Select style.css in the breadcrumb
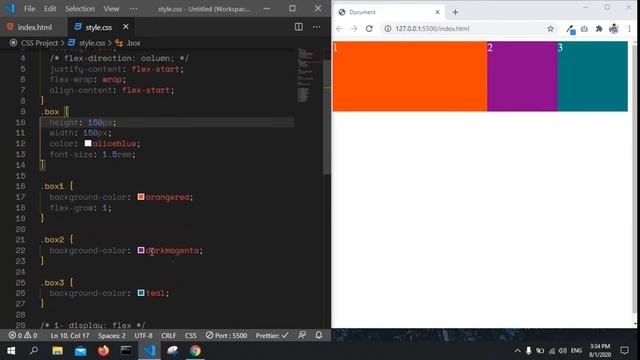 [92, 43]
